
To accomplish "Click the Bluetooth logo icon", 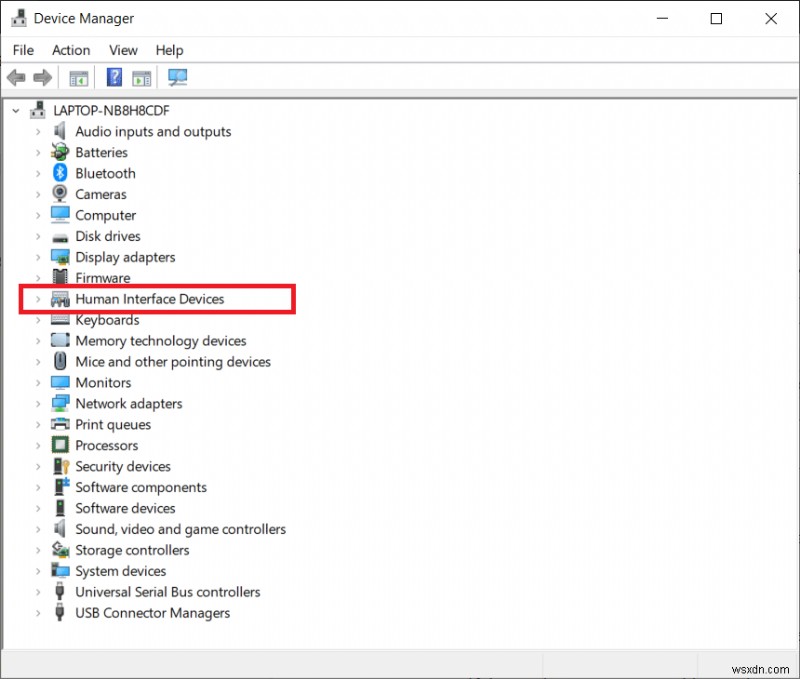I will tap(60, 173).
